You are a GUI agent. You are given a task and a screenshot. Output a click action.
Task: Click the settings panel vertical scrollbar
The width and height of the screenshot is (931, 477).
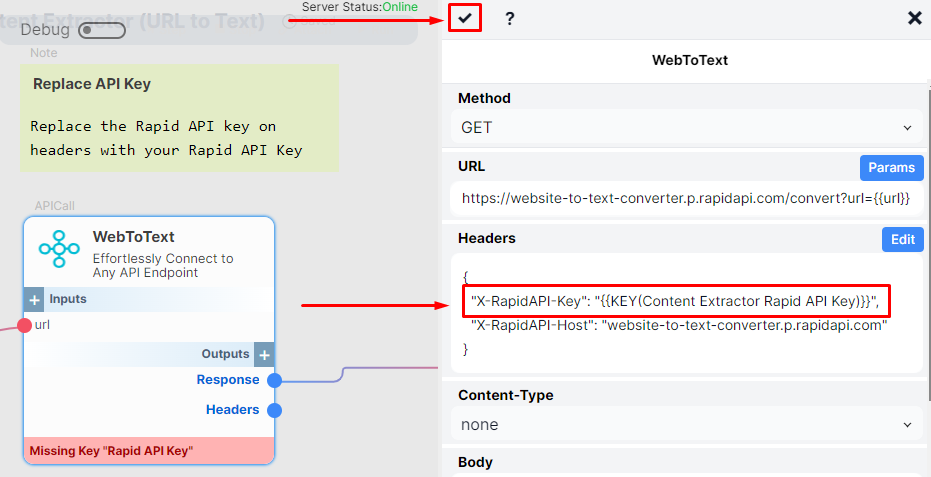[x=928, y=244]
